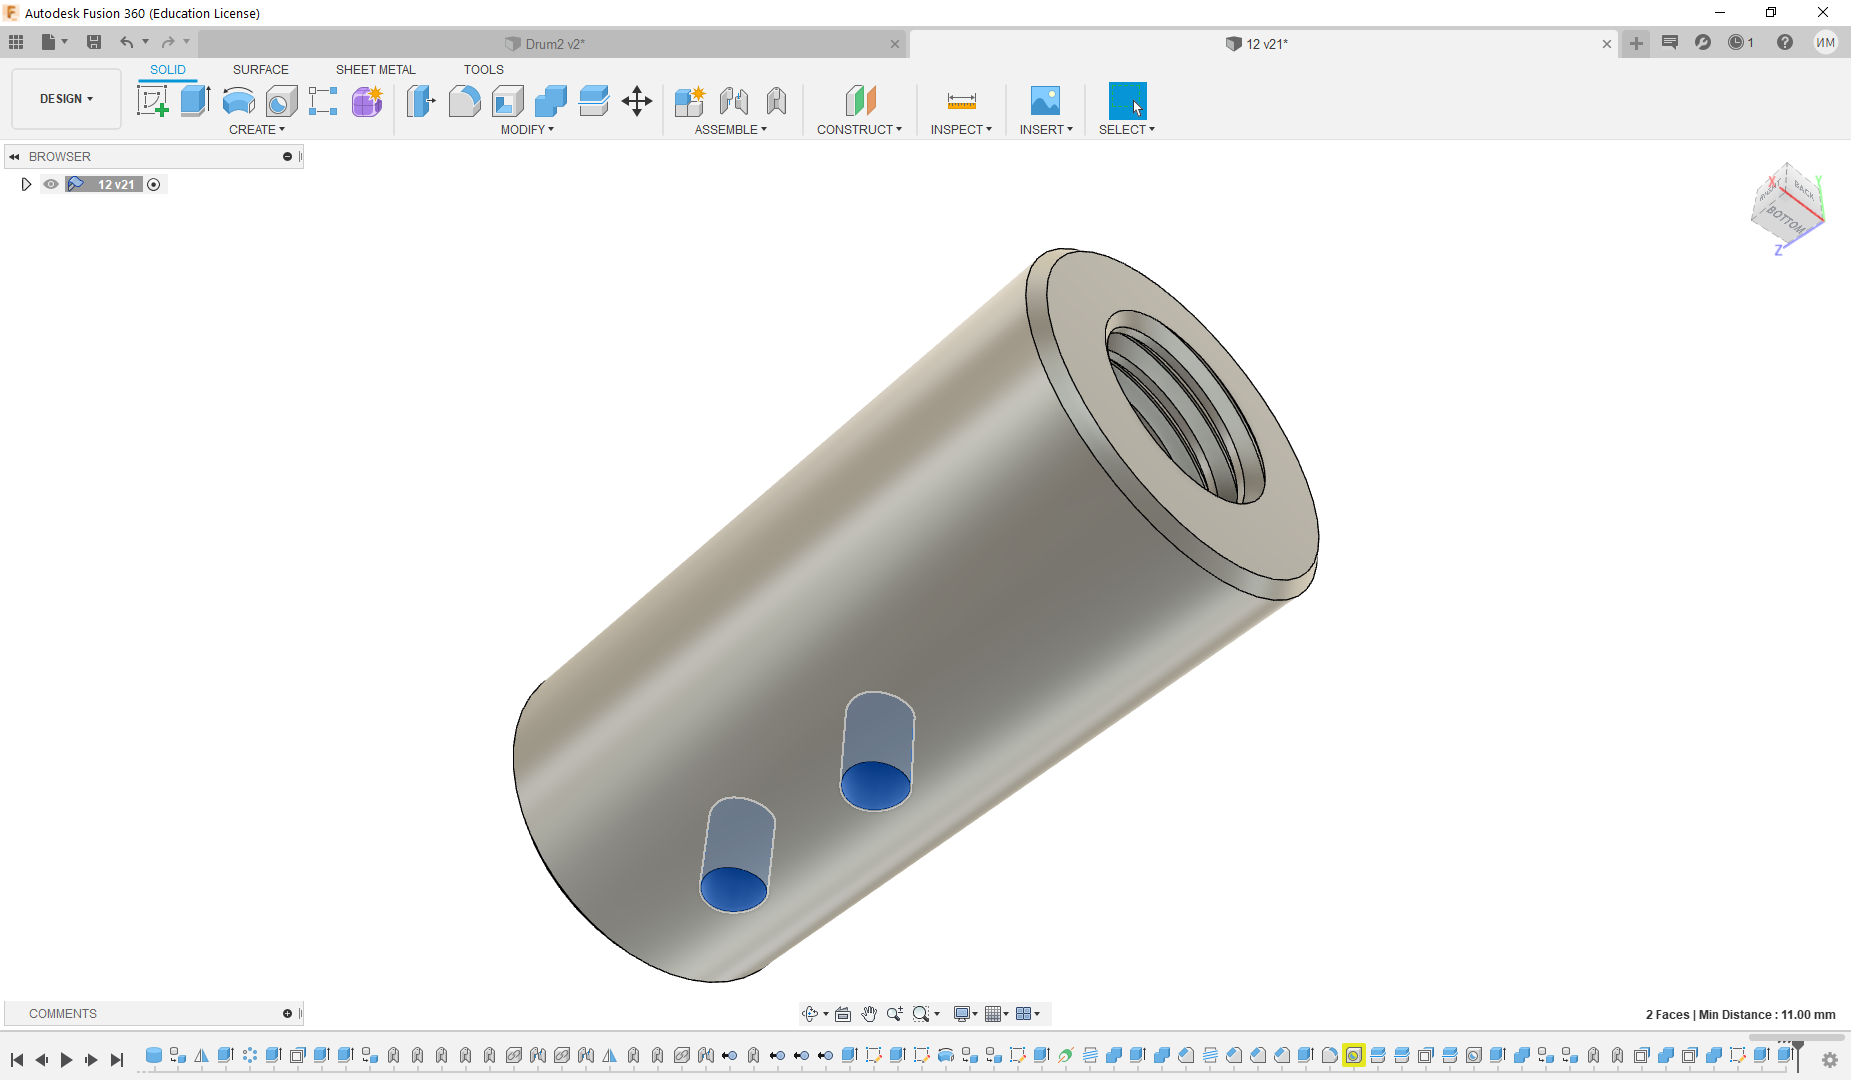Switch to the SHEET METAL tab
Viewport: 1851px width, 1080px height.
pos(376,70)
